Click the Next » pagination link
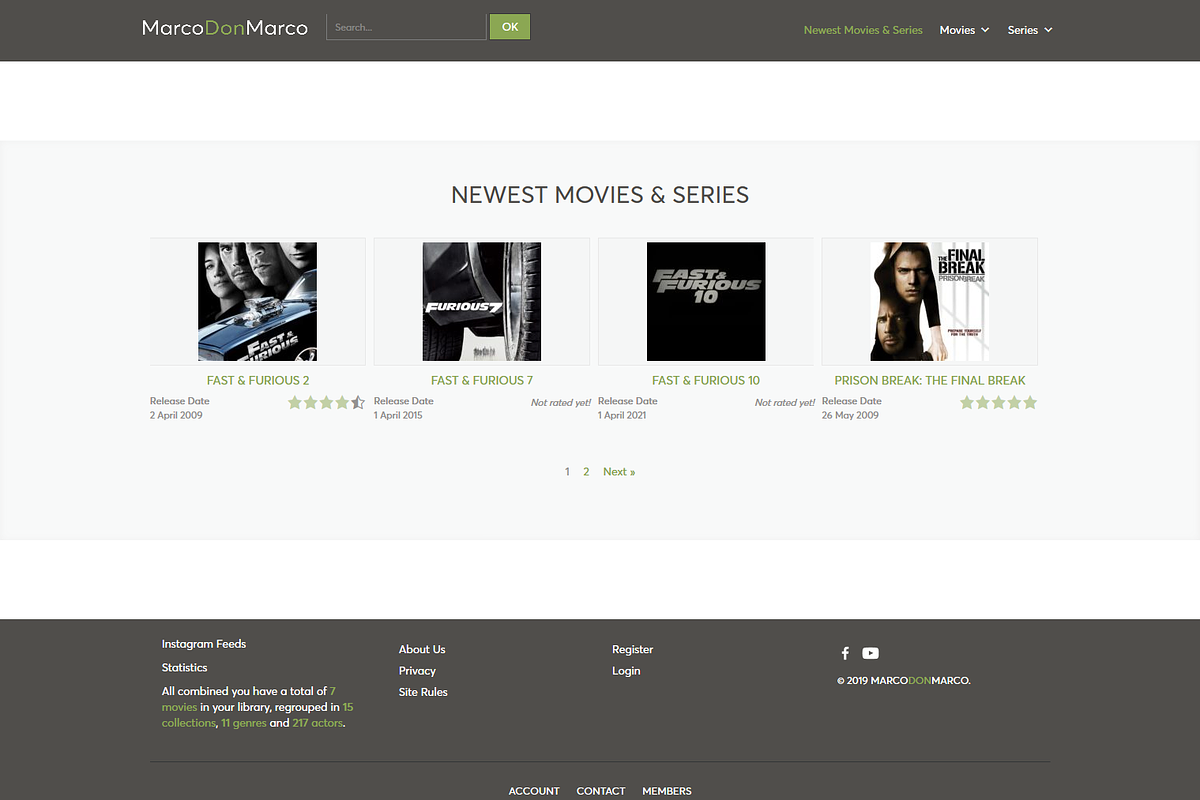1200x800 pixels. [619, 471]
